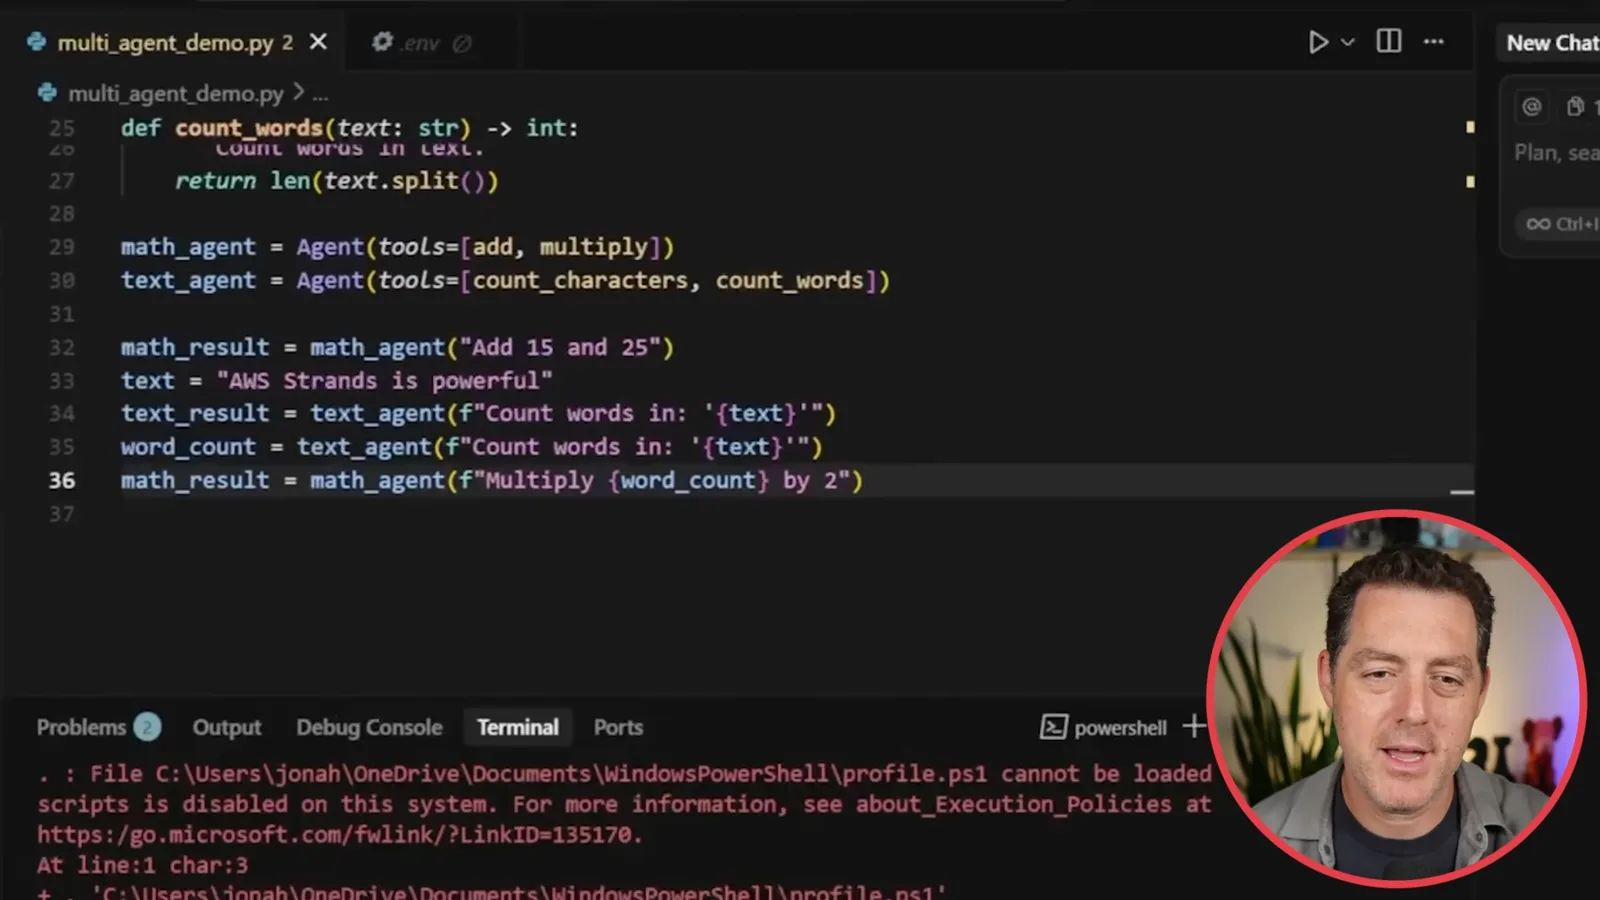The width and height of the screenshot is (1600, 900).
Task: Switch to the Output panel
Action: click(227, 727)
